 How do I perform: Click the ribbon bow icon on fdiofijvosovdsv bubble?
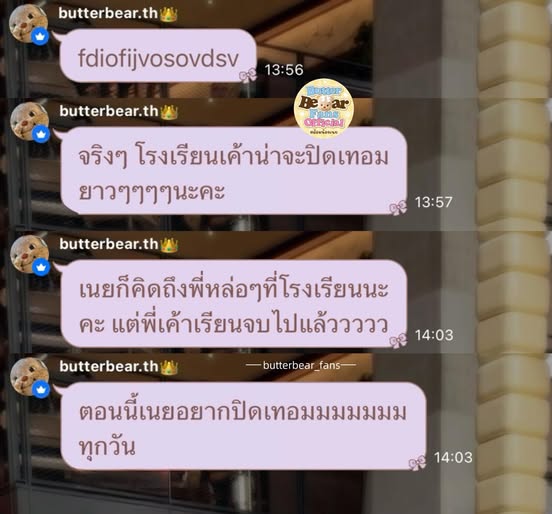point(248,74)
